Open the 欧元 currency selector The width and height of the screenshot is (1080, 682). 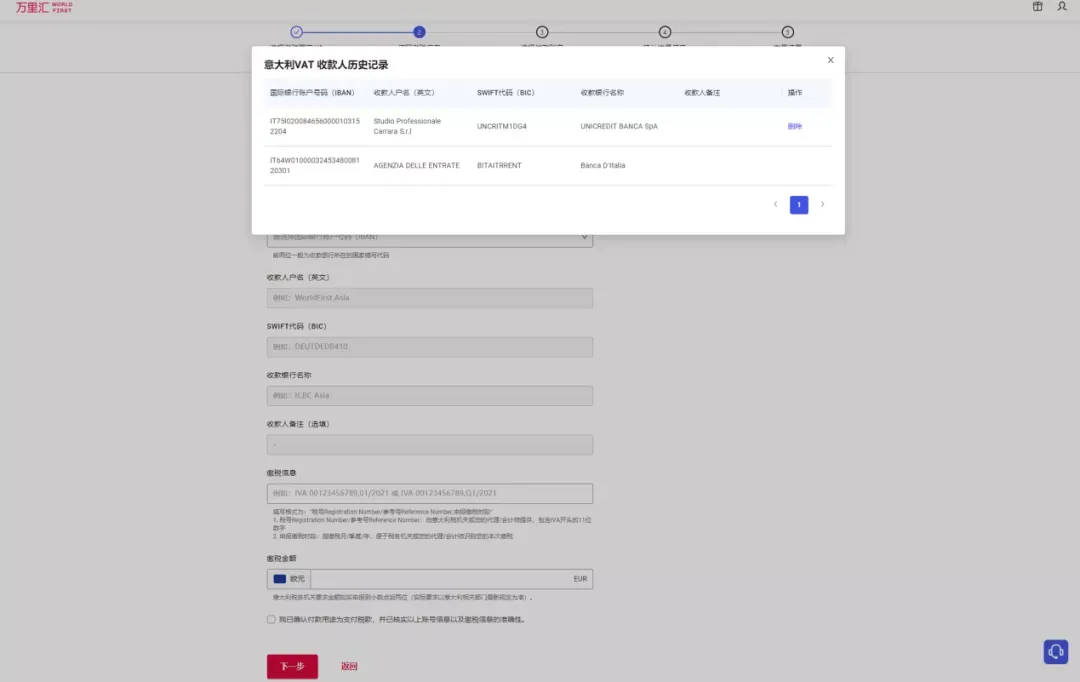point(289,579)
